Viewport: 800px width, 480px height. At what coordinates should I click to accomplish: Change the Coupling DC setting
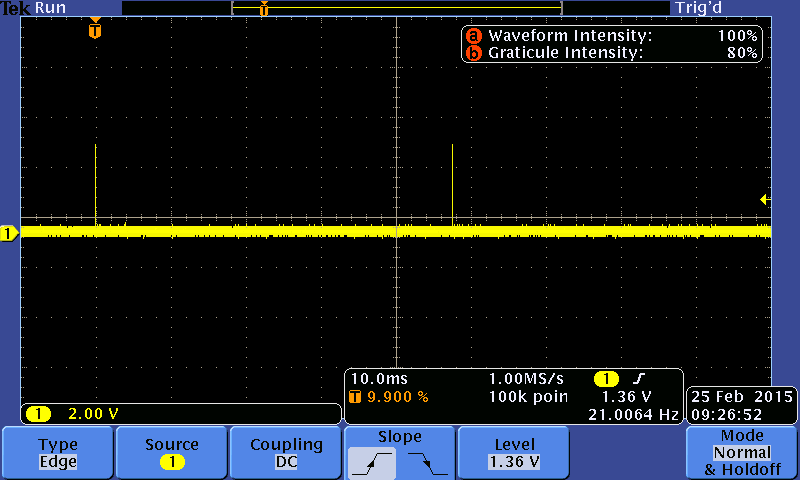tap(286, 452)
